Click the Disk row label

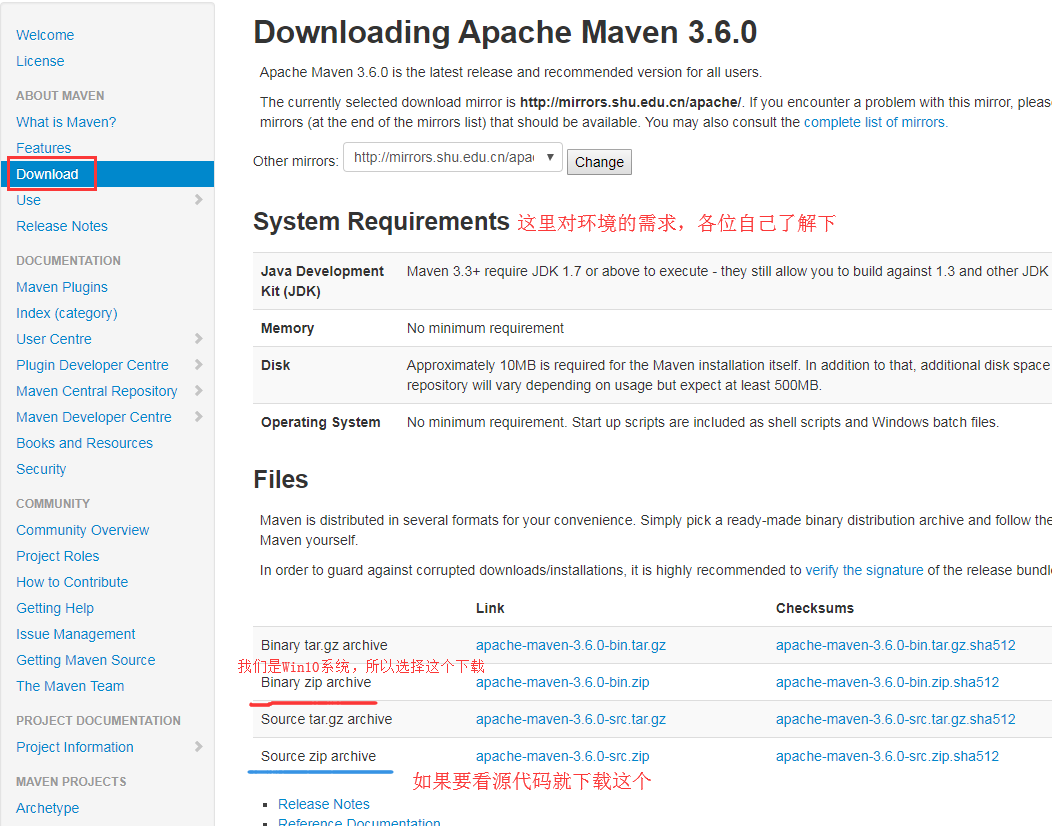275,365
